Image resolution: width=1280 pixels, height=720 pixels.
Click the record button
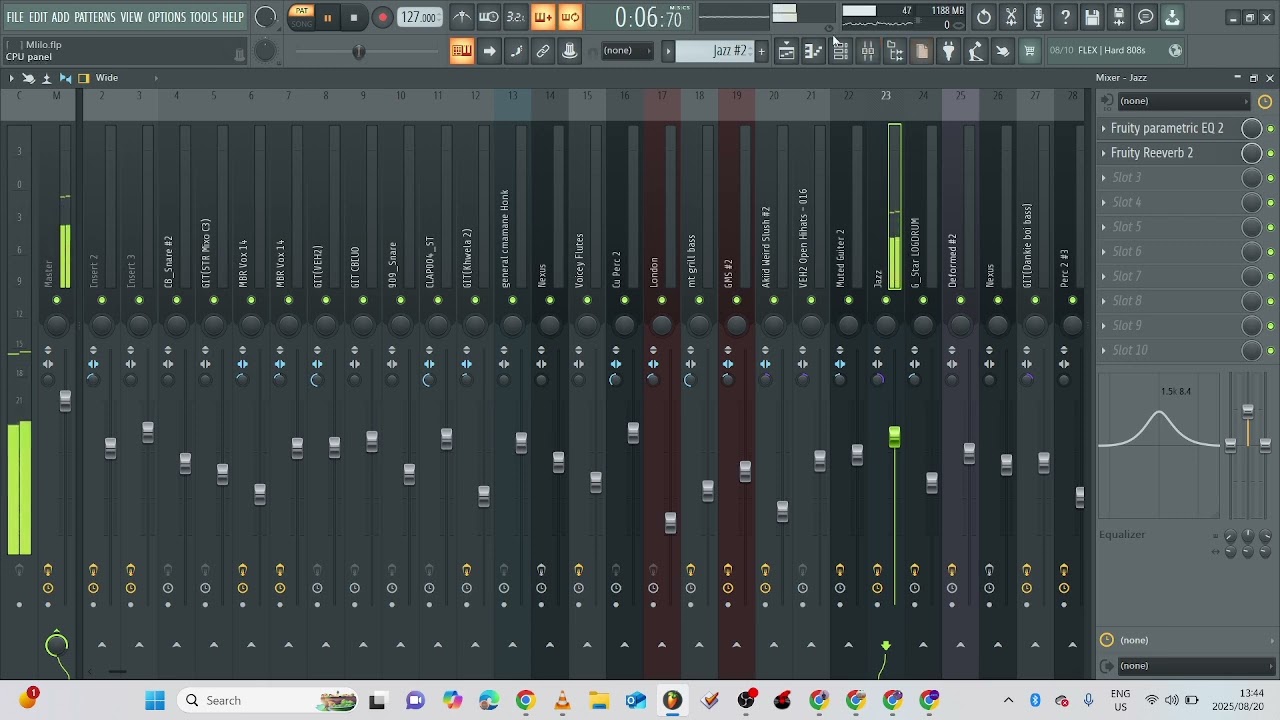click(x=382, y=17)
